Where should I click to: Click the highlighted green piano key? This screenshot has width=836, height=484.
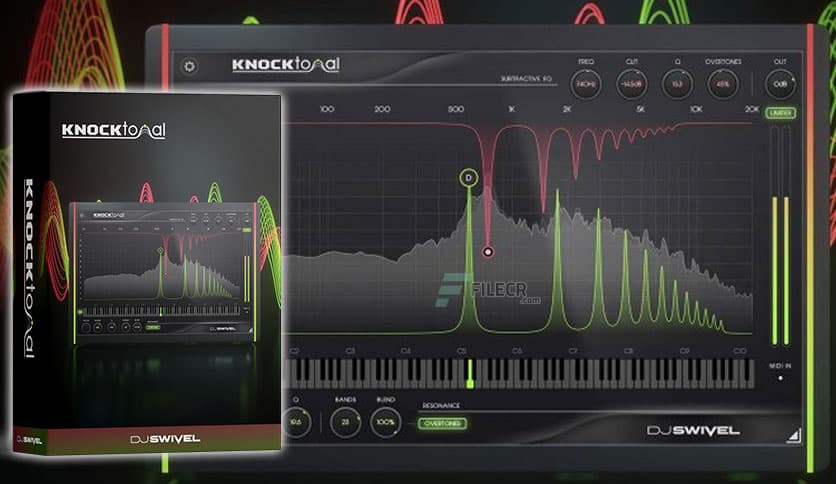click(470, 374)
